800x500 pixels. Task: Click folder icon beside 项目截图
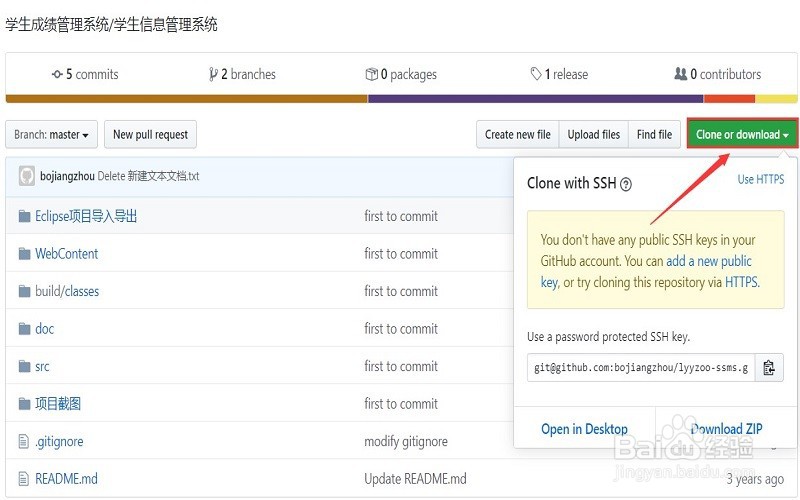coord(24,404)
